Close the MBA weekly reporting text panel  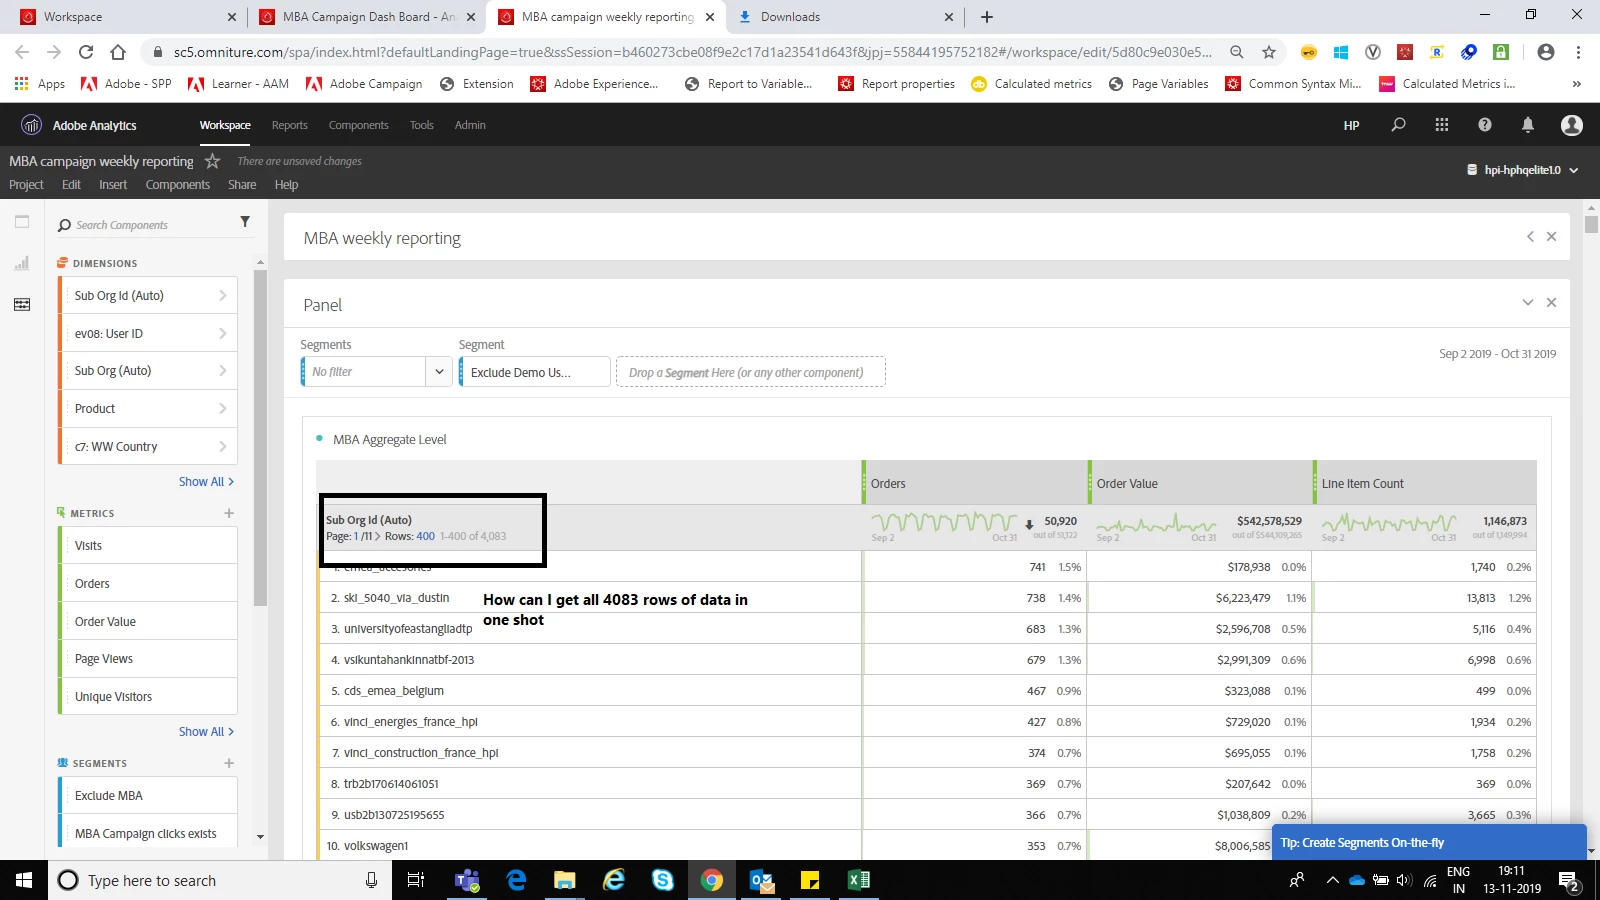[x=1551, y=237]
